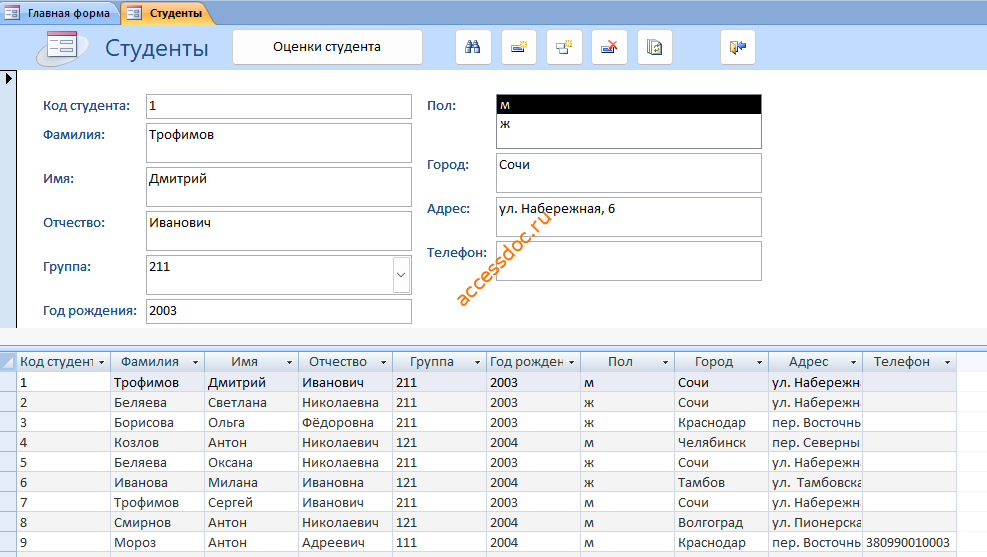Click cell 'Адреевич' in the table
The width and height of the screenshot is (987, 557).
[345, 543]
